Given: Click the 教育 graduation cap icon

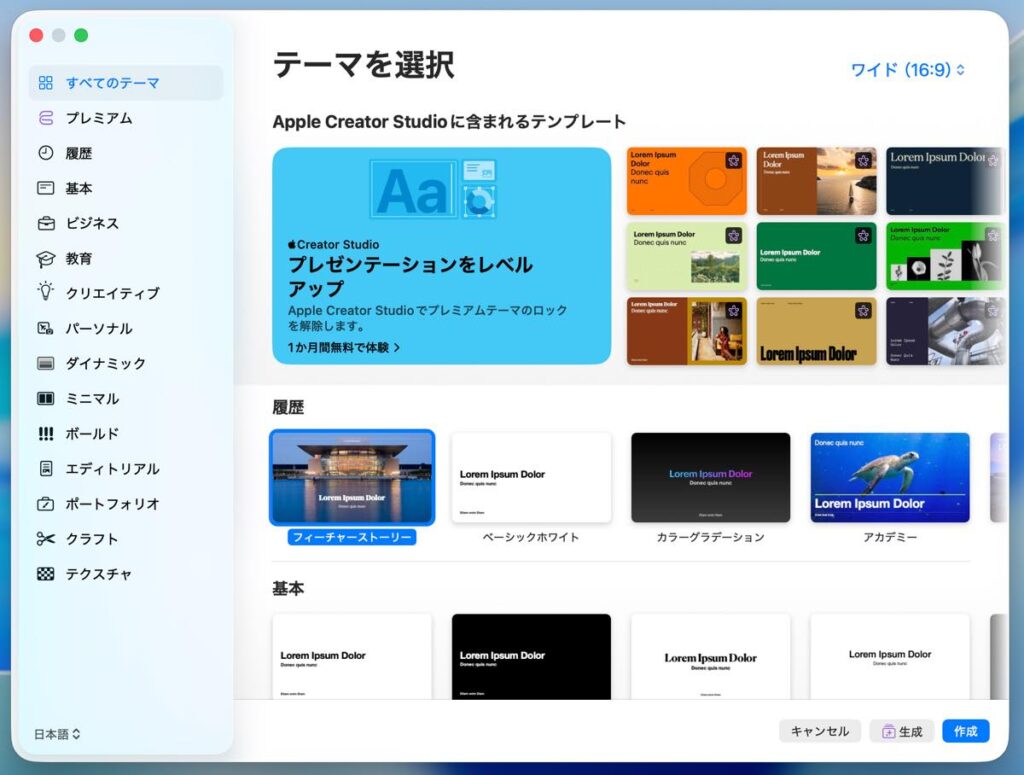Looking at the screenshot, I should (46, 259).
